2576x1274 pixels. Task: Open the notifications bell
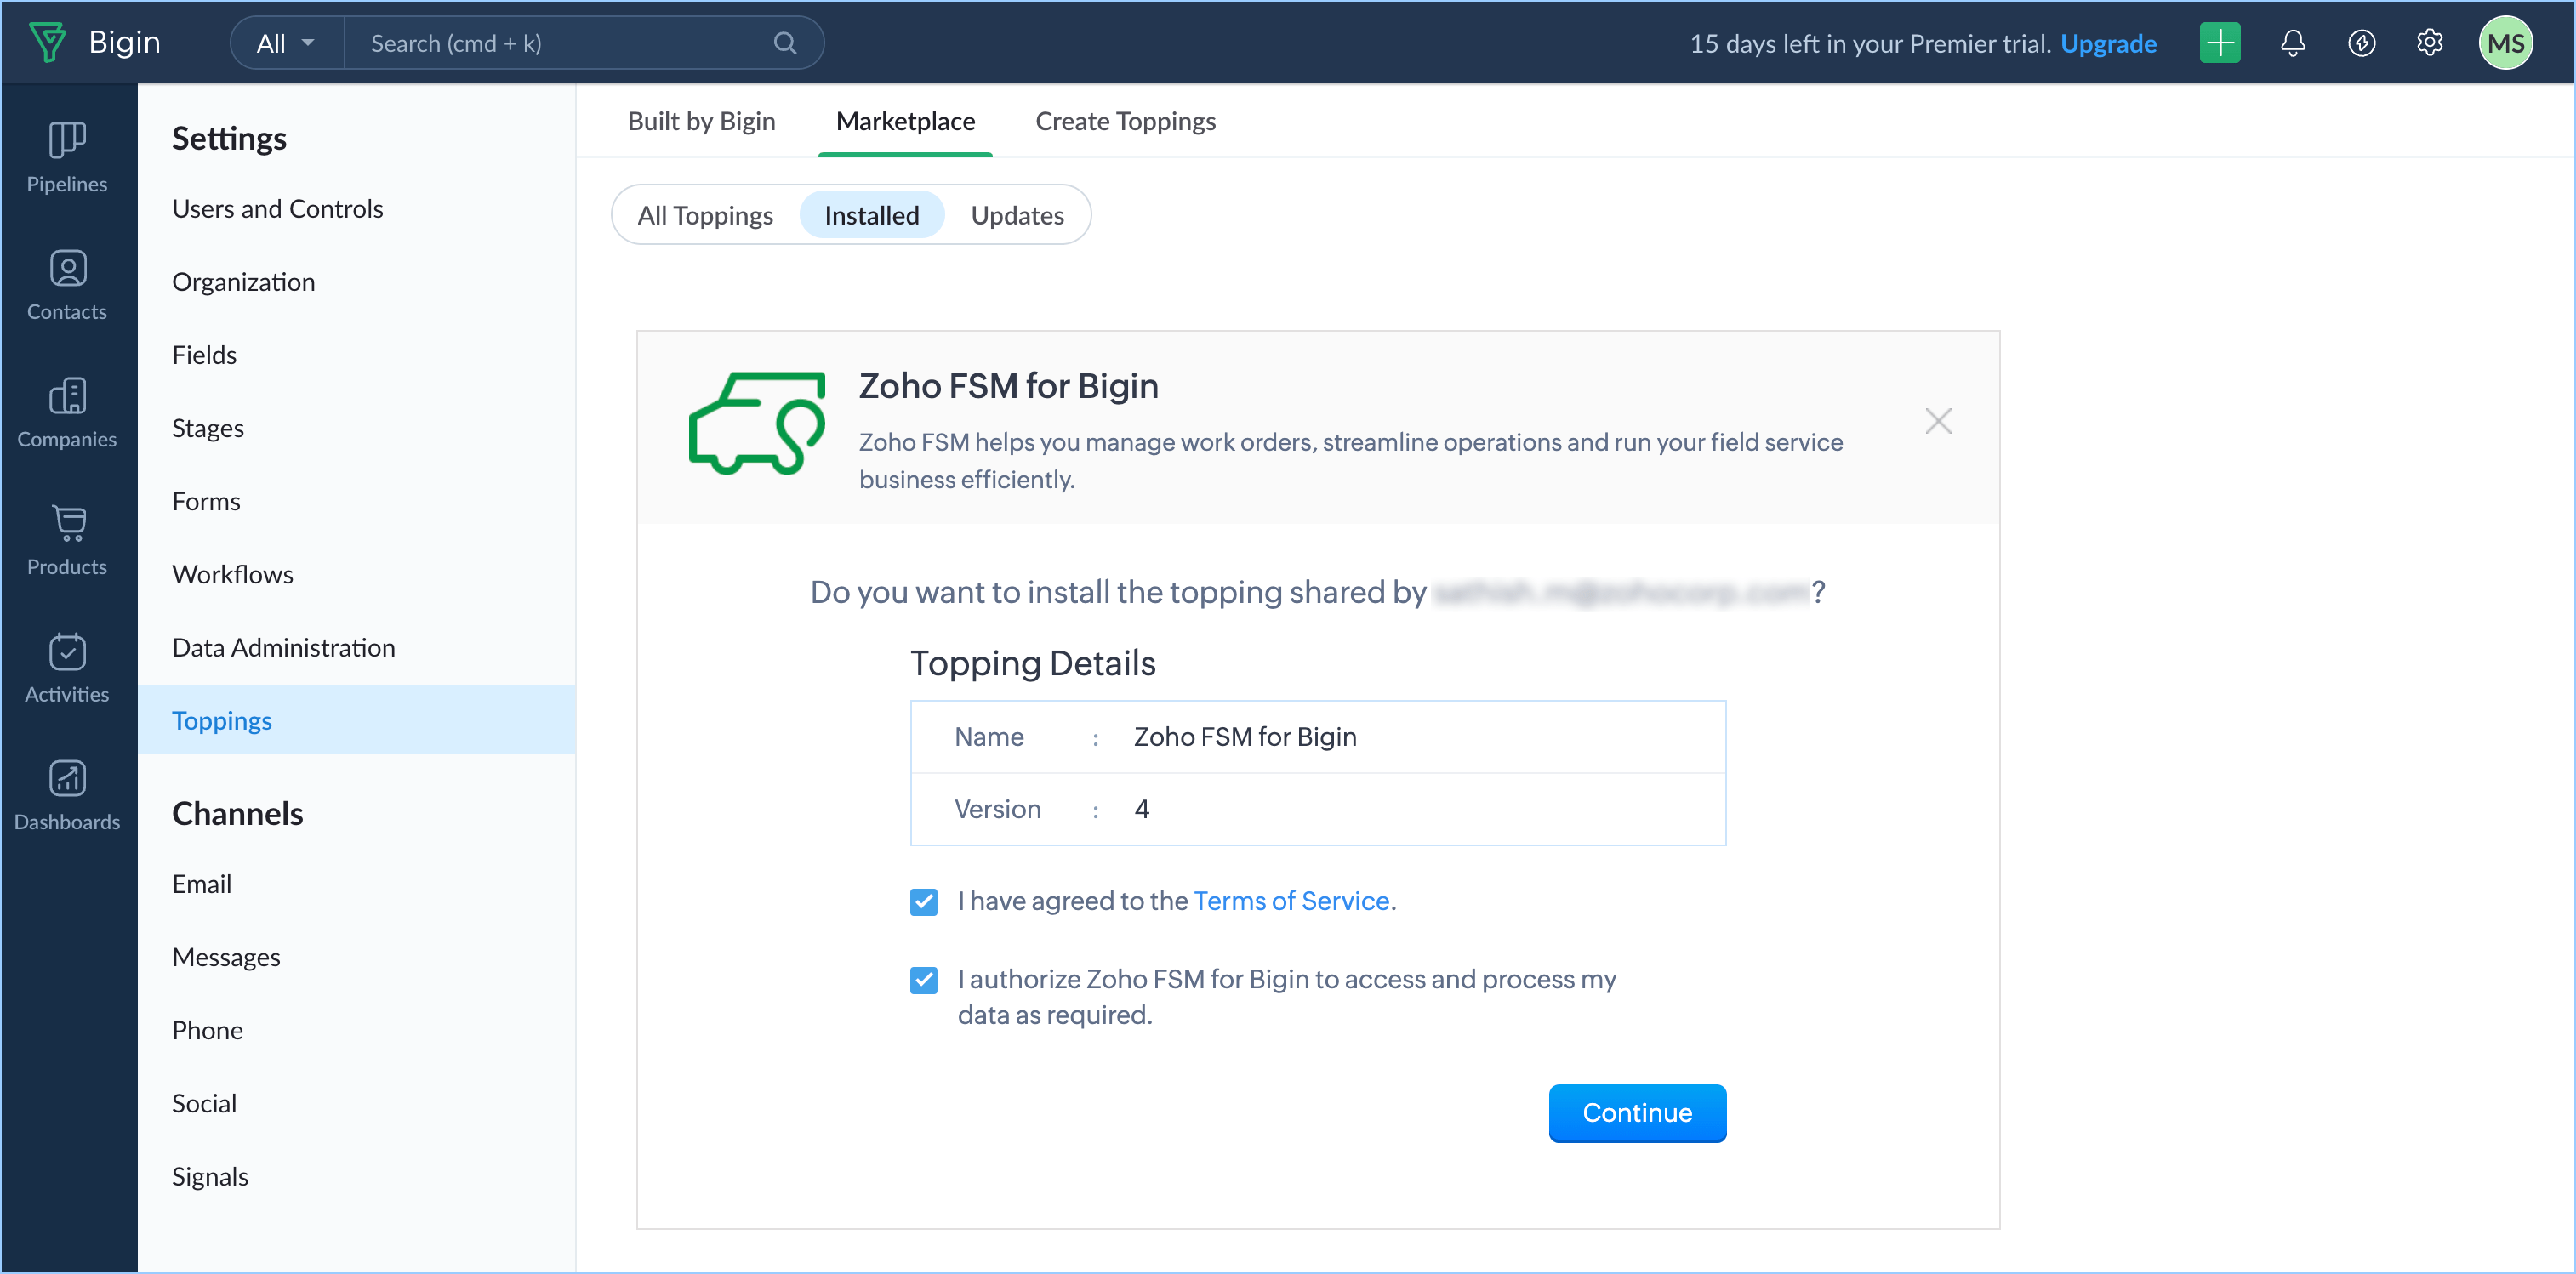pos(2292,43)
